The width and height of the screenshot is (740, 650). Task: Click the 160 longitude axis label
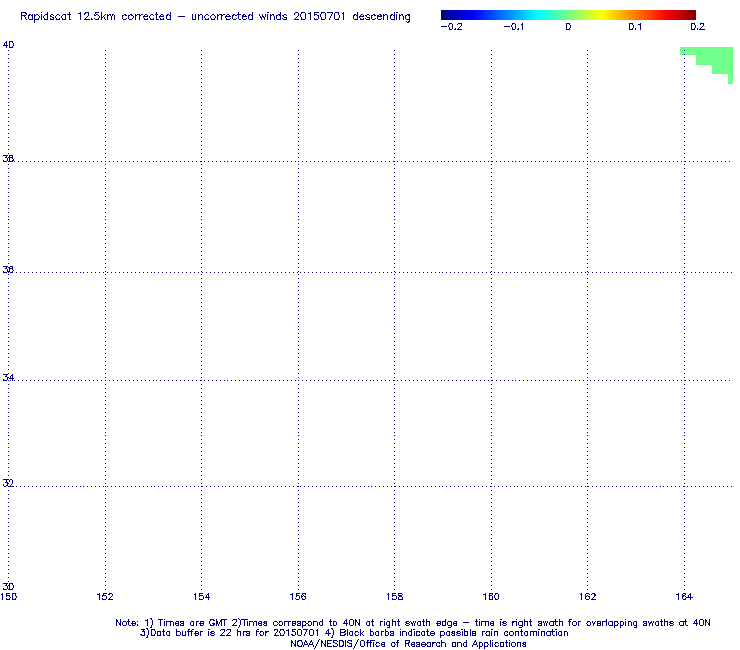click(491, 597)
